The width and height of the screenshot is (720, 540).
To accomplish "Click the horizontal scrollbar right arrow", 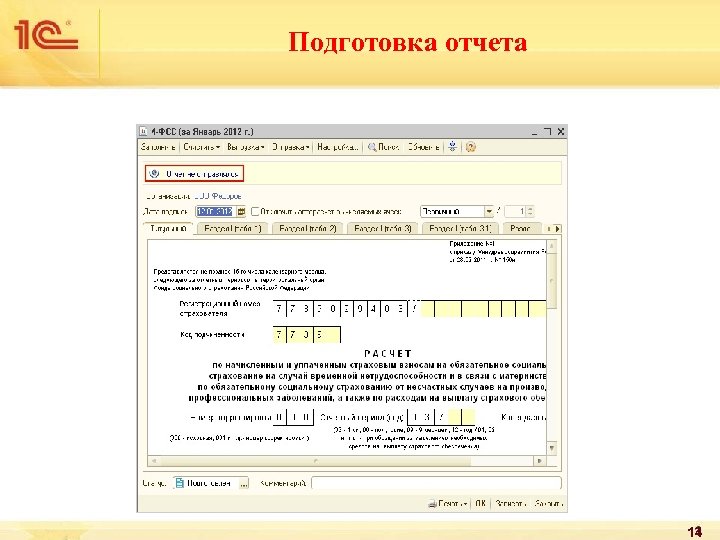I will 540,461.
